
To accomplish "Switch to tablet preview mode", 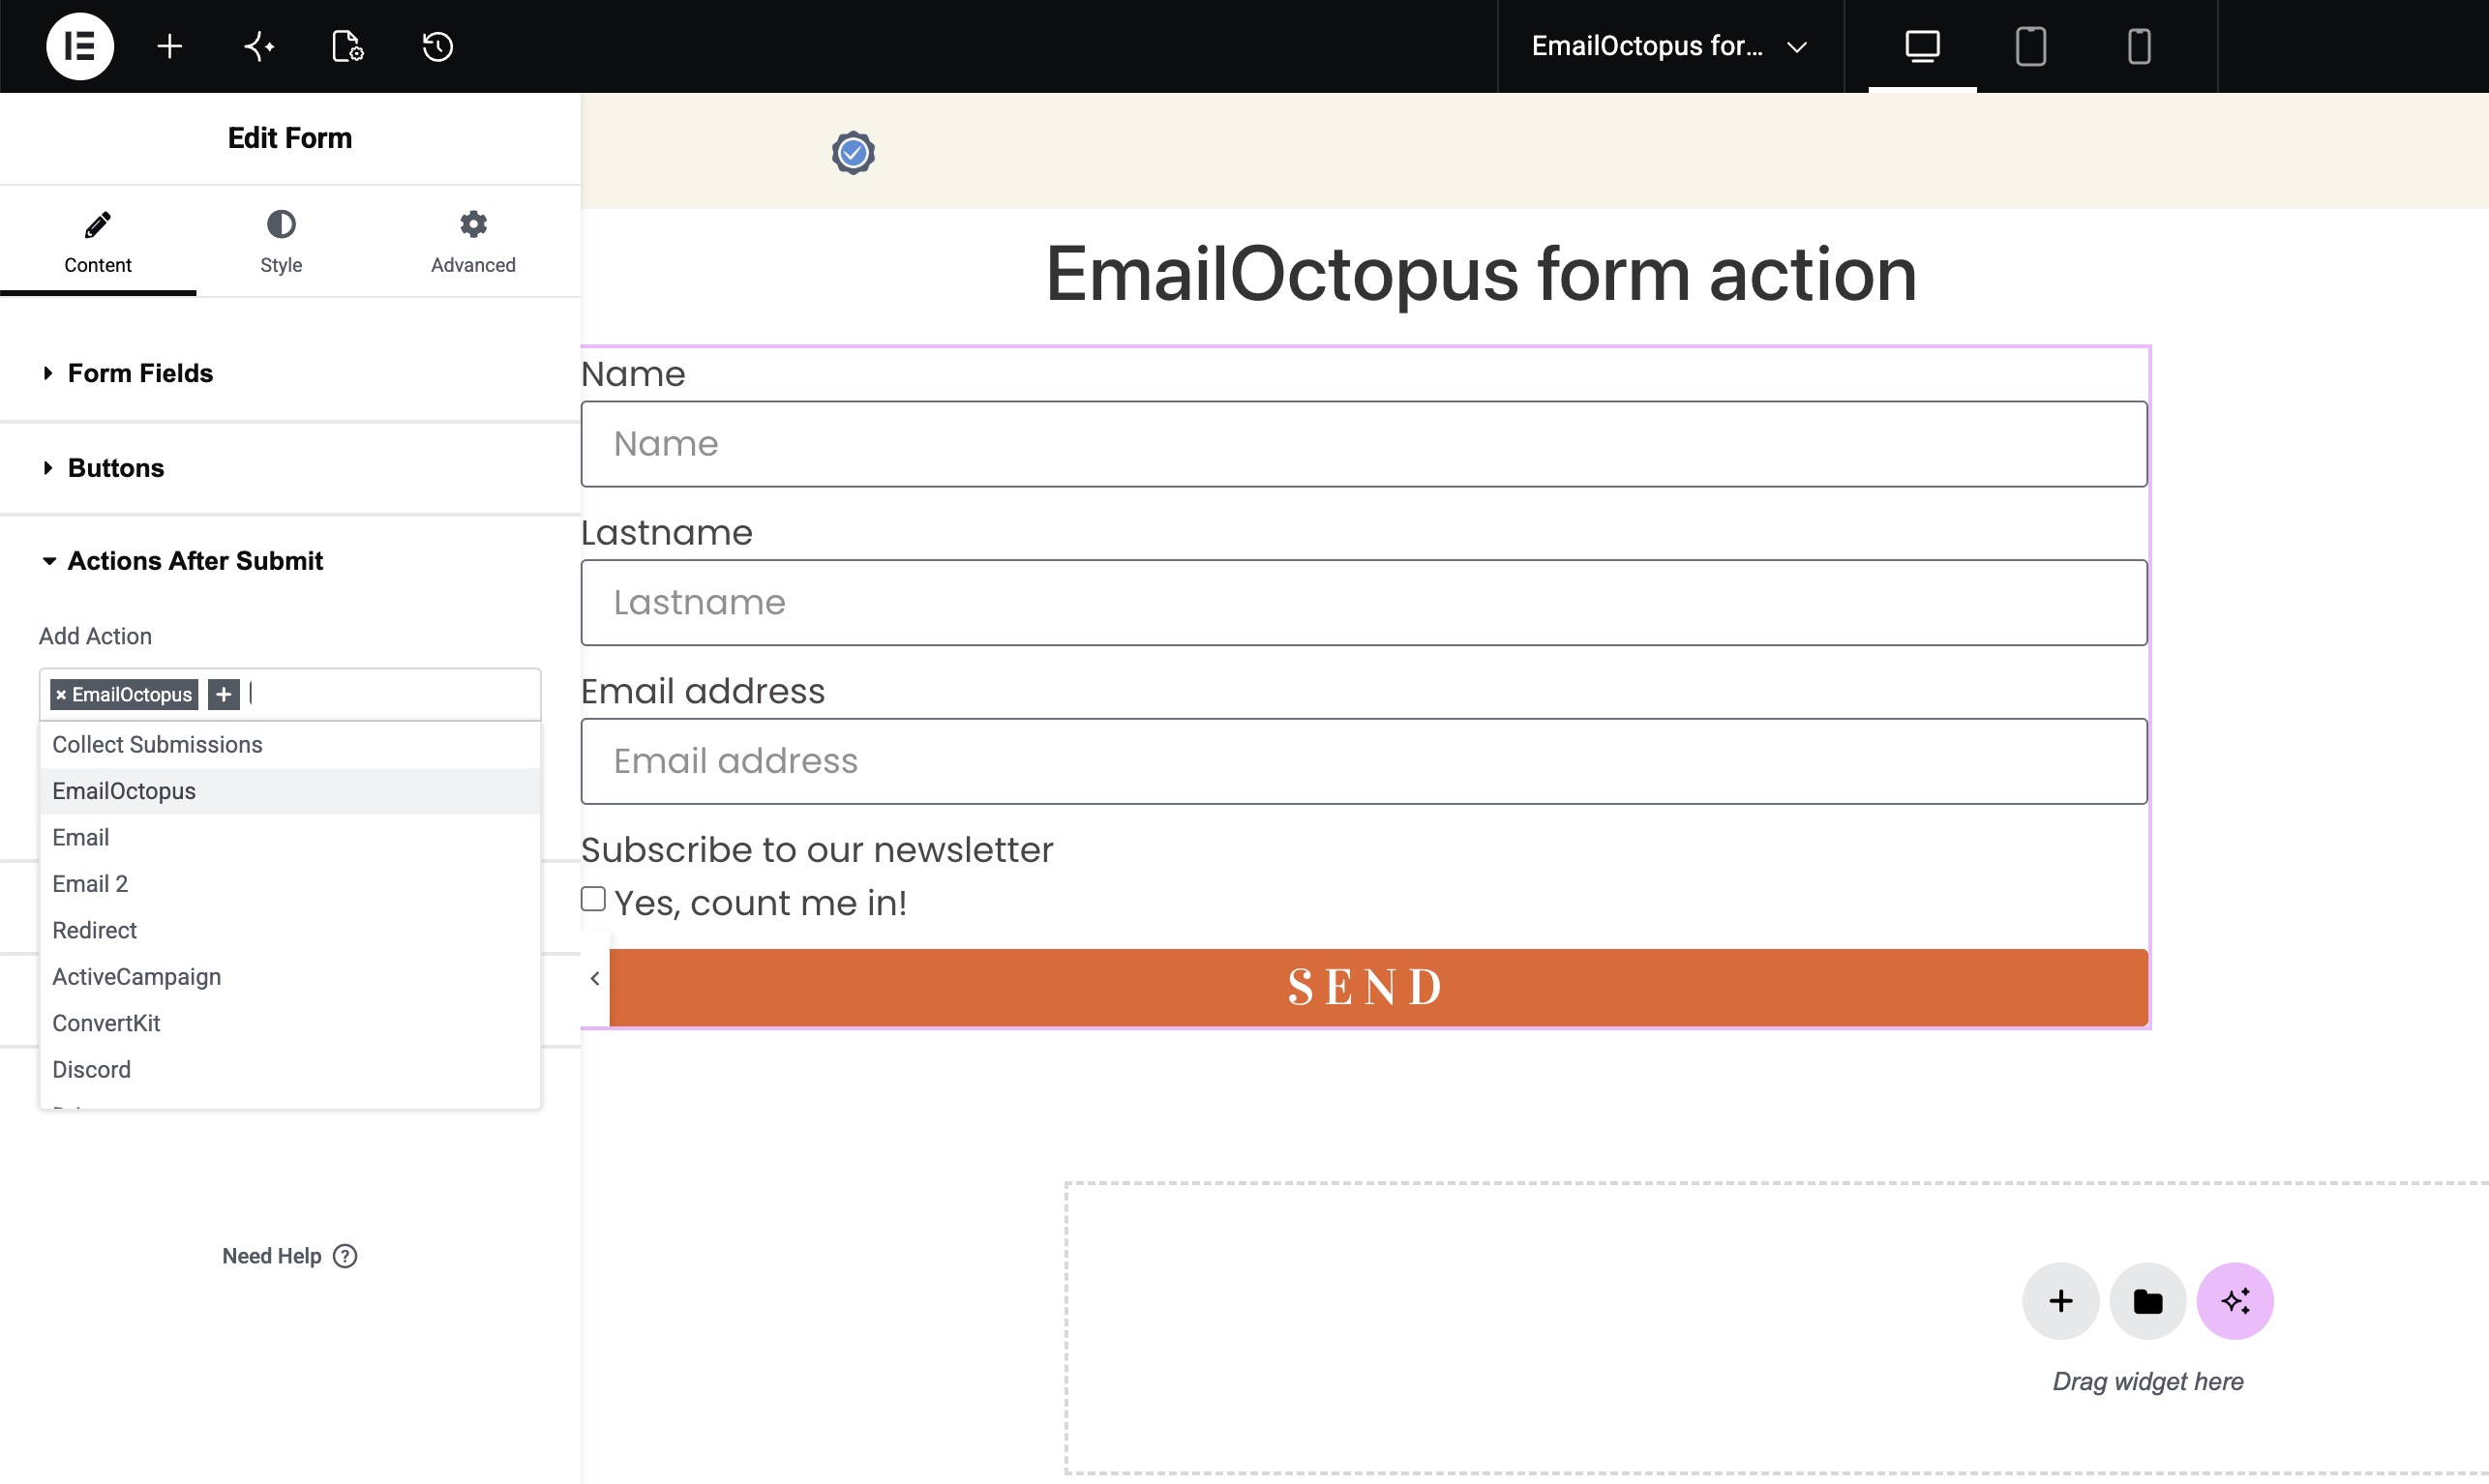I will tap(2030, 46).
